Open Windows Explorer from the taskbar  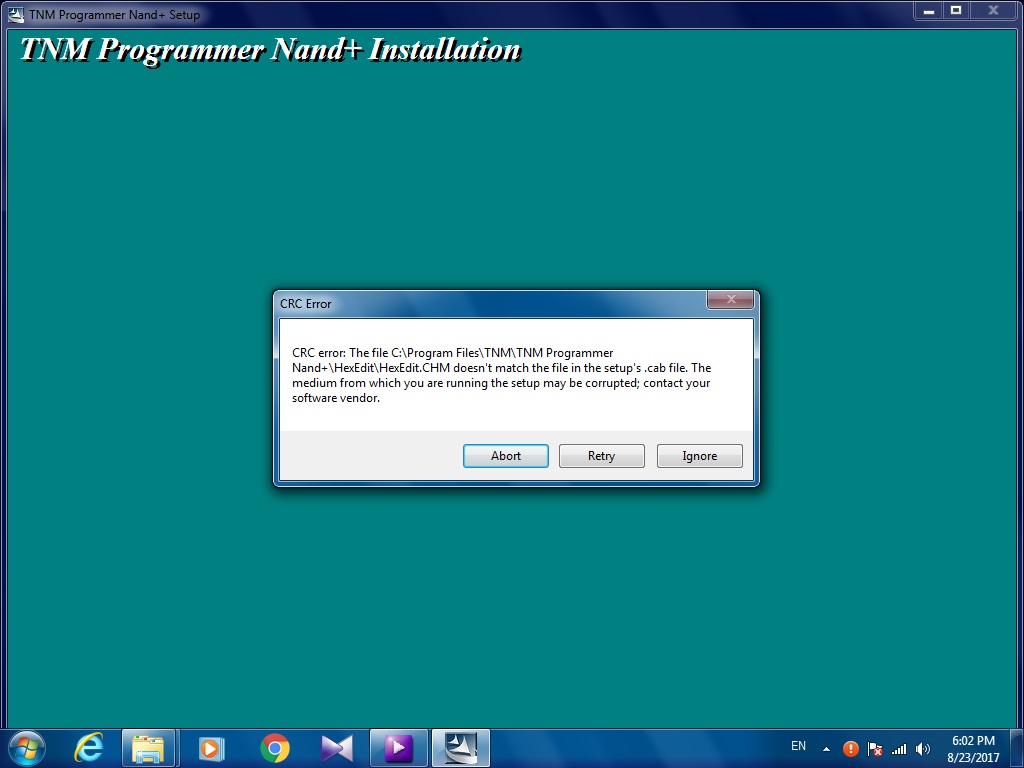point(148,748)
